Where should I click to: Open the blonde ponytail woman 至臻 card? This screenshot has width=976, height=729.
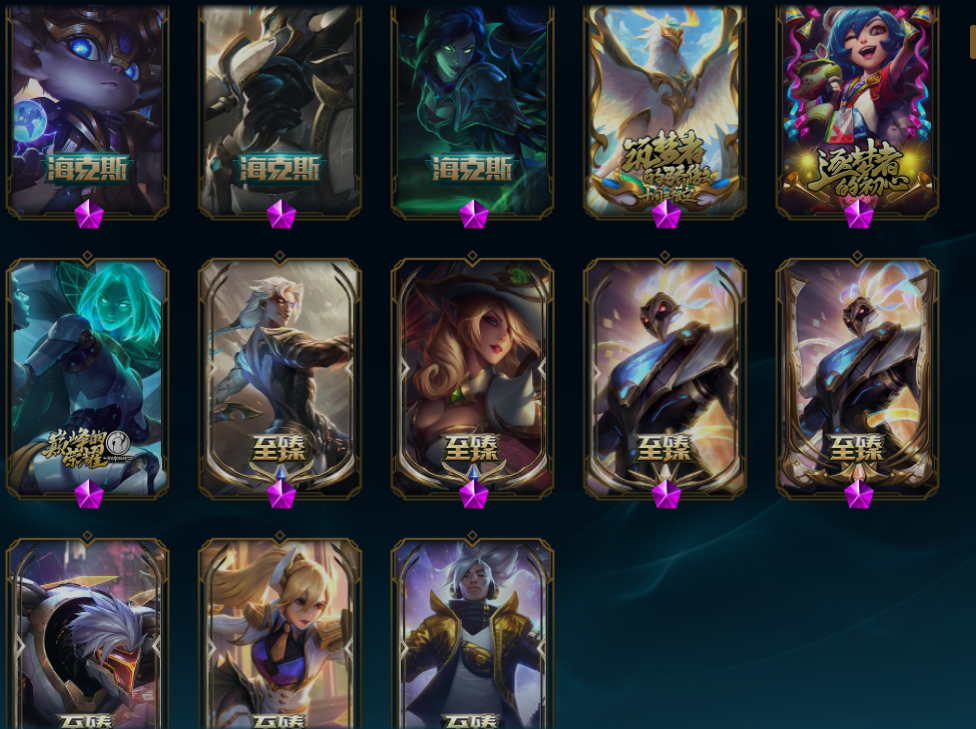coord(279,633)
